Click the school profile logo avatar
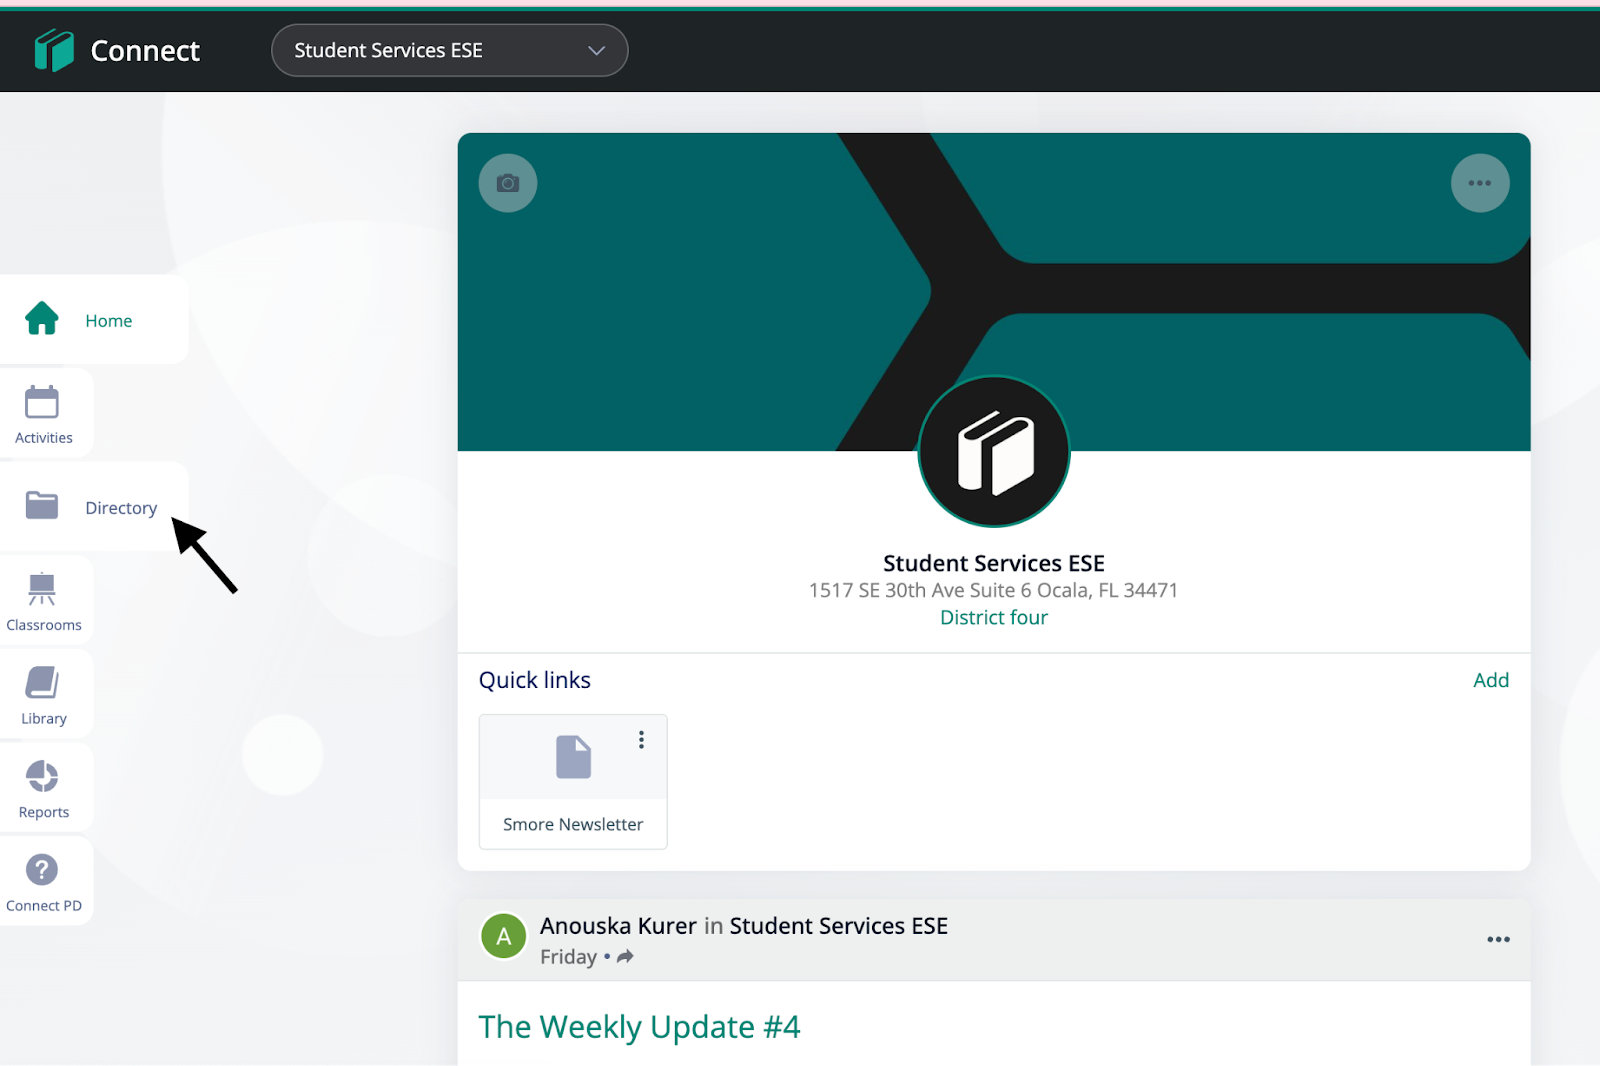Viewport: 1600px width, 1066px height. pos(994,451)
